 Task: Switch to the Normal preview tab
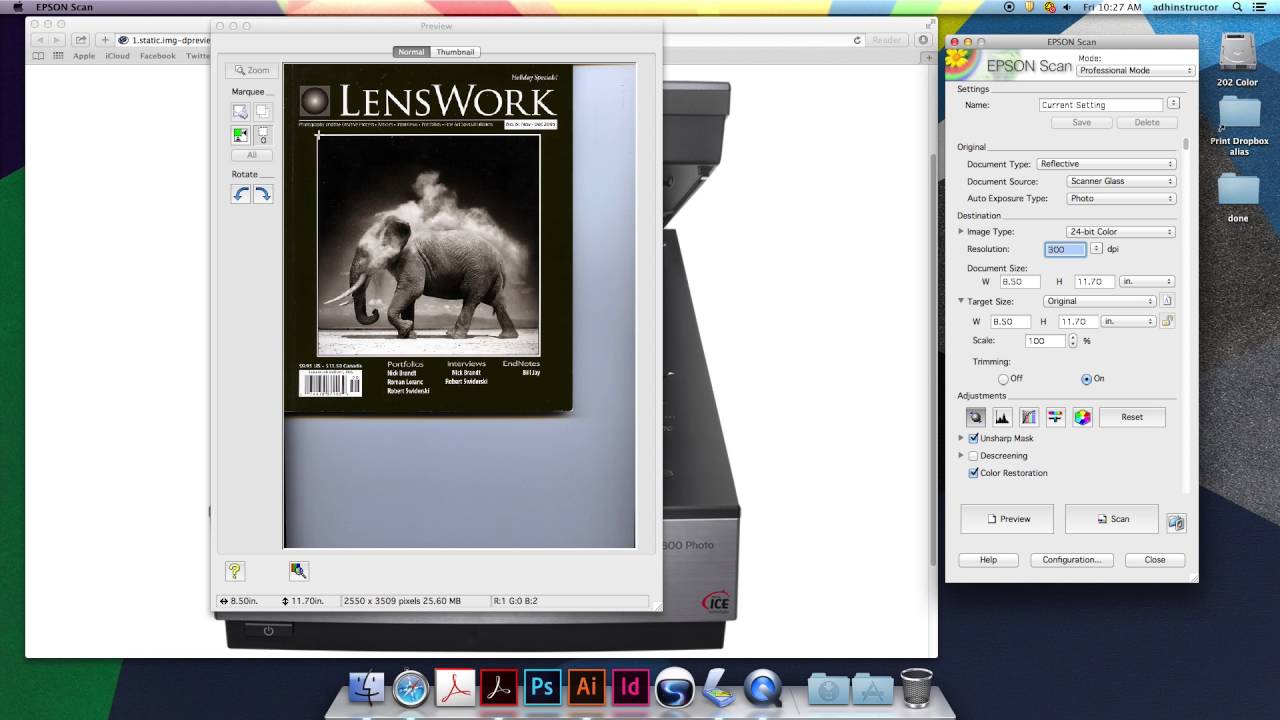(x=411, y=52)
